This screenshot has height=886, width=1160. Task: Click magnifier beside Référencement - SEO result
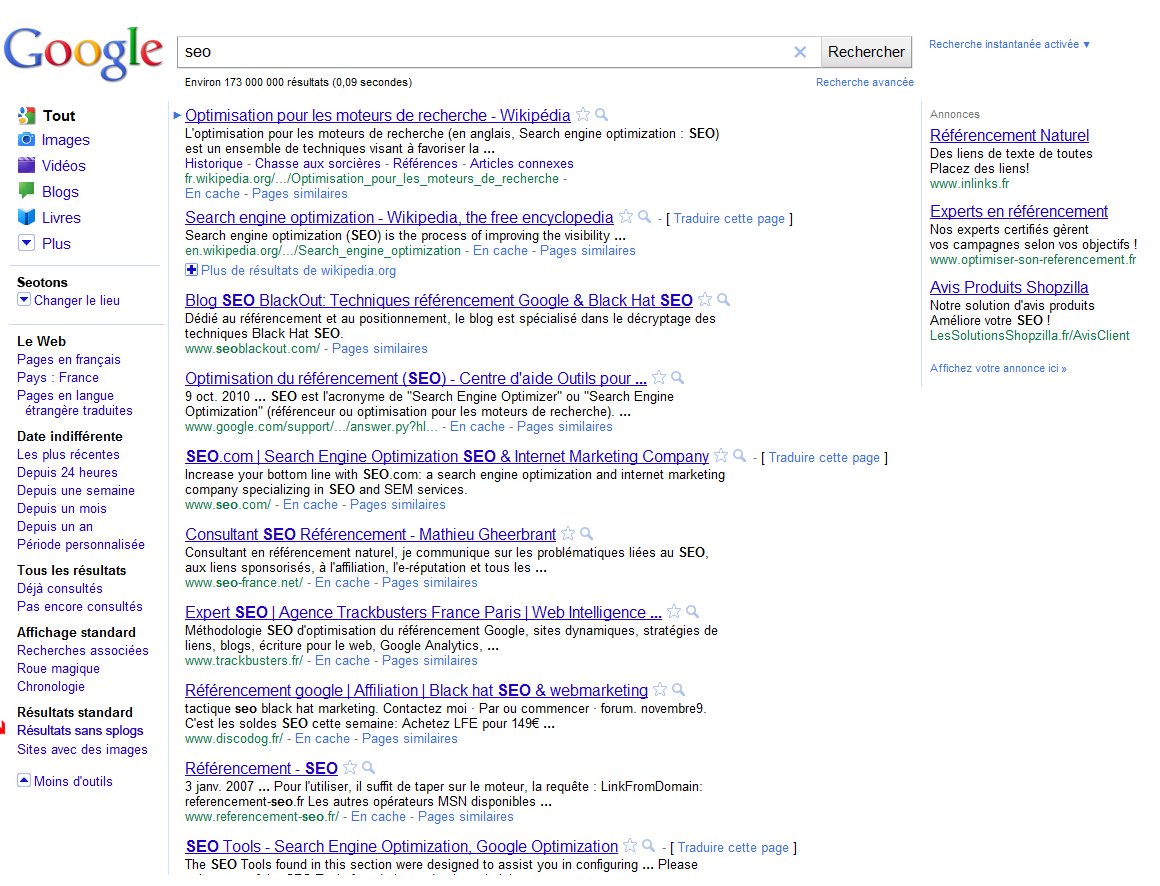[x=368, y=768]
